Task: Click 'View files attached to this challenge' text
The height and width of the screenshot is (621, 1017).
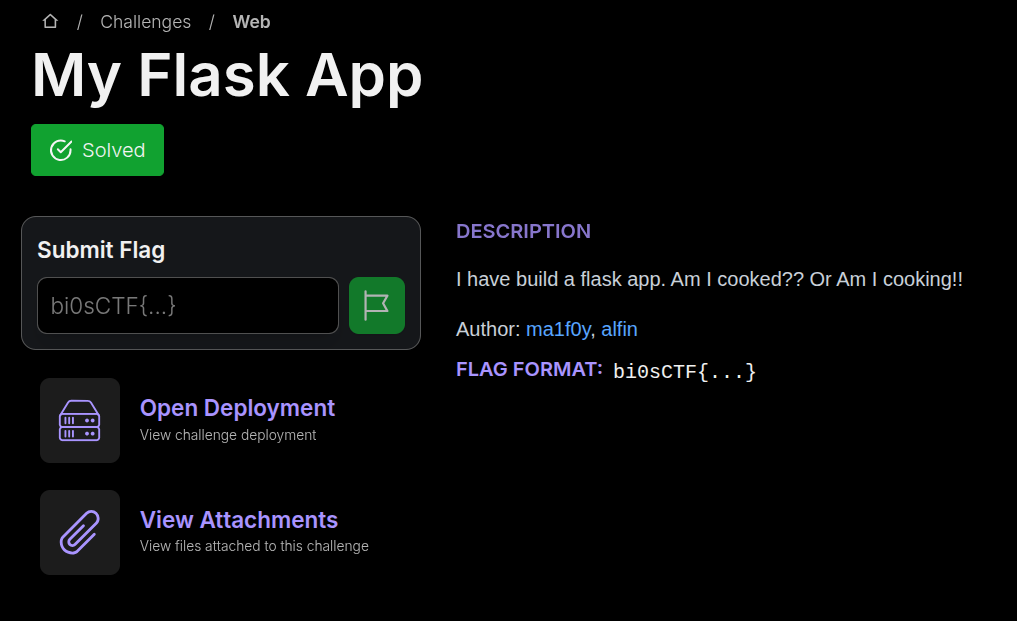Action: click(254, 546)
